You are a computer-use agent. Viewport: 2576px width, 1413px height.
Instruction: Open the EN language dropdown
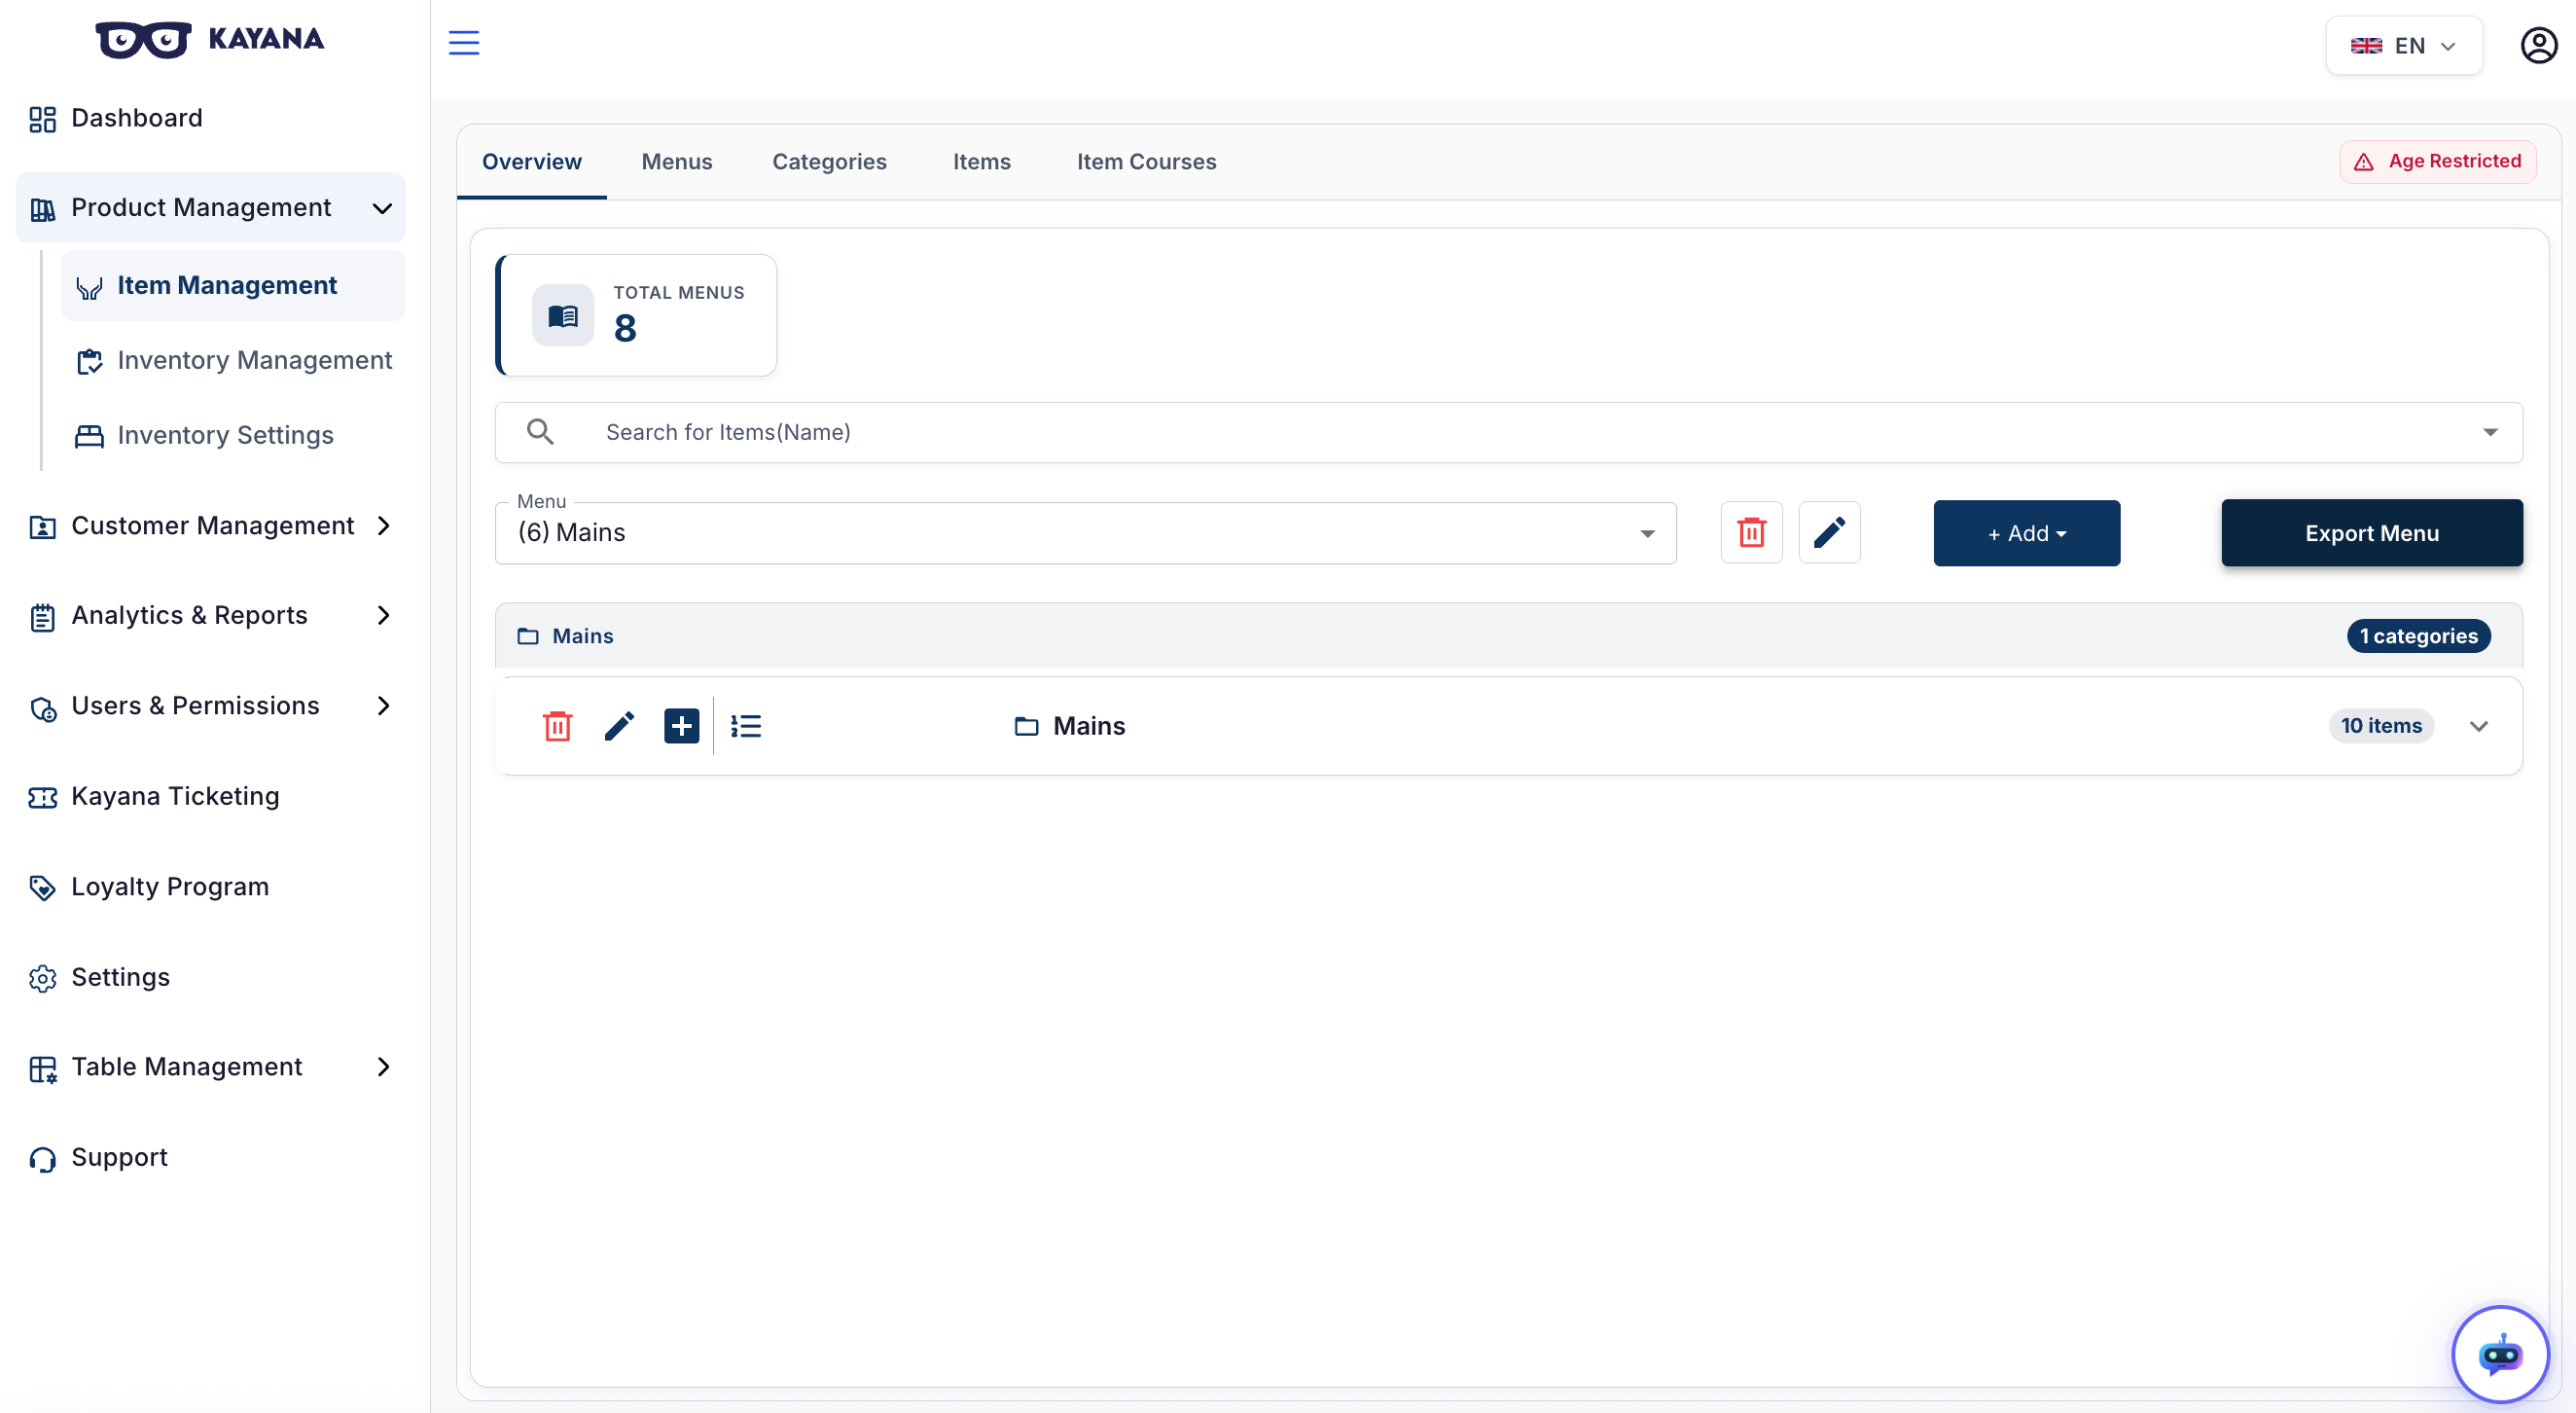click(2403, 46)
